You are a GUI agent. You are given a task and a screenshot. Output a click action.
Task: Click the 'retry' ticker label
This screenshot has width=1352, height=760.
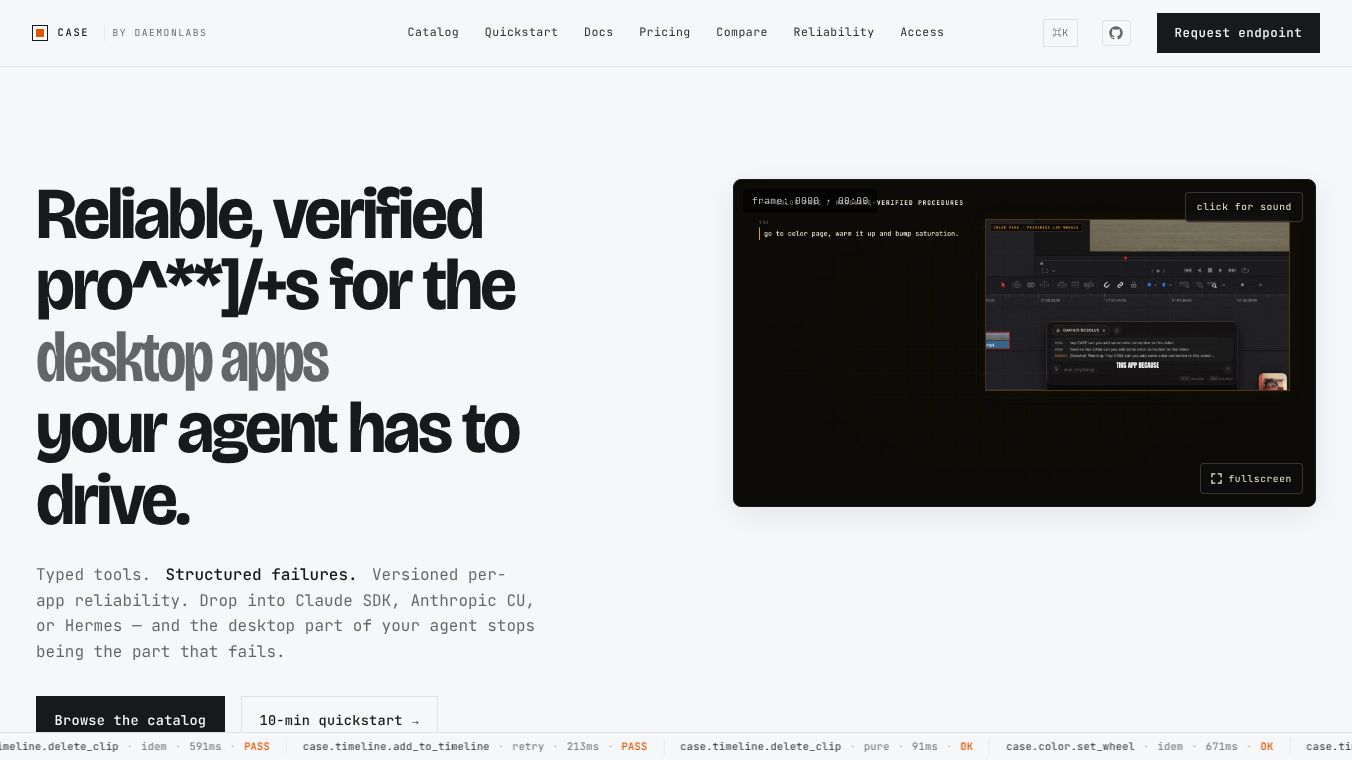click(528, 747)
